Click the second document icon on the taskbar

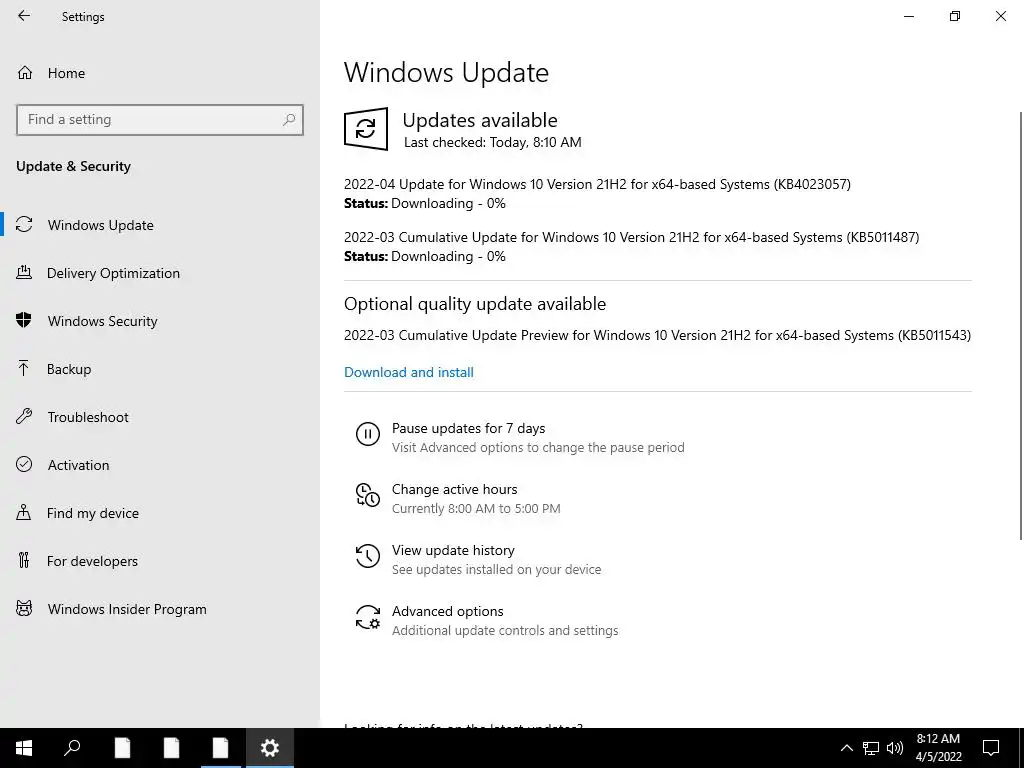click(171, 748)
